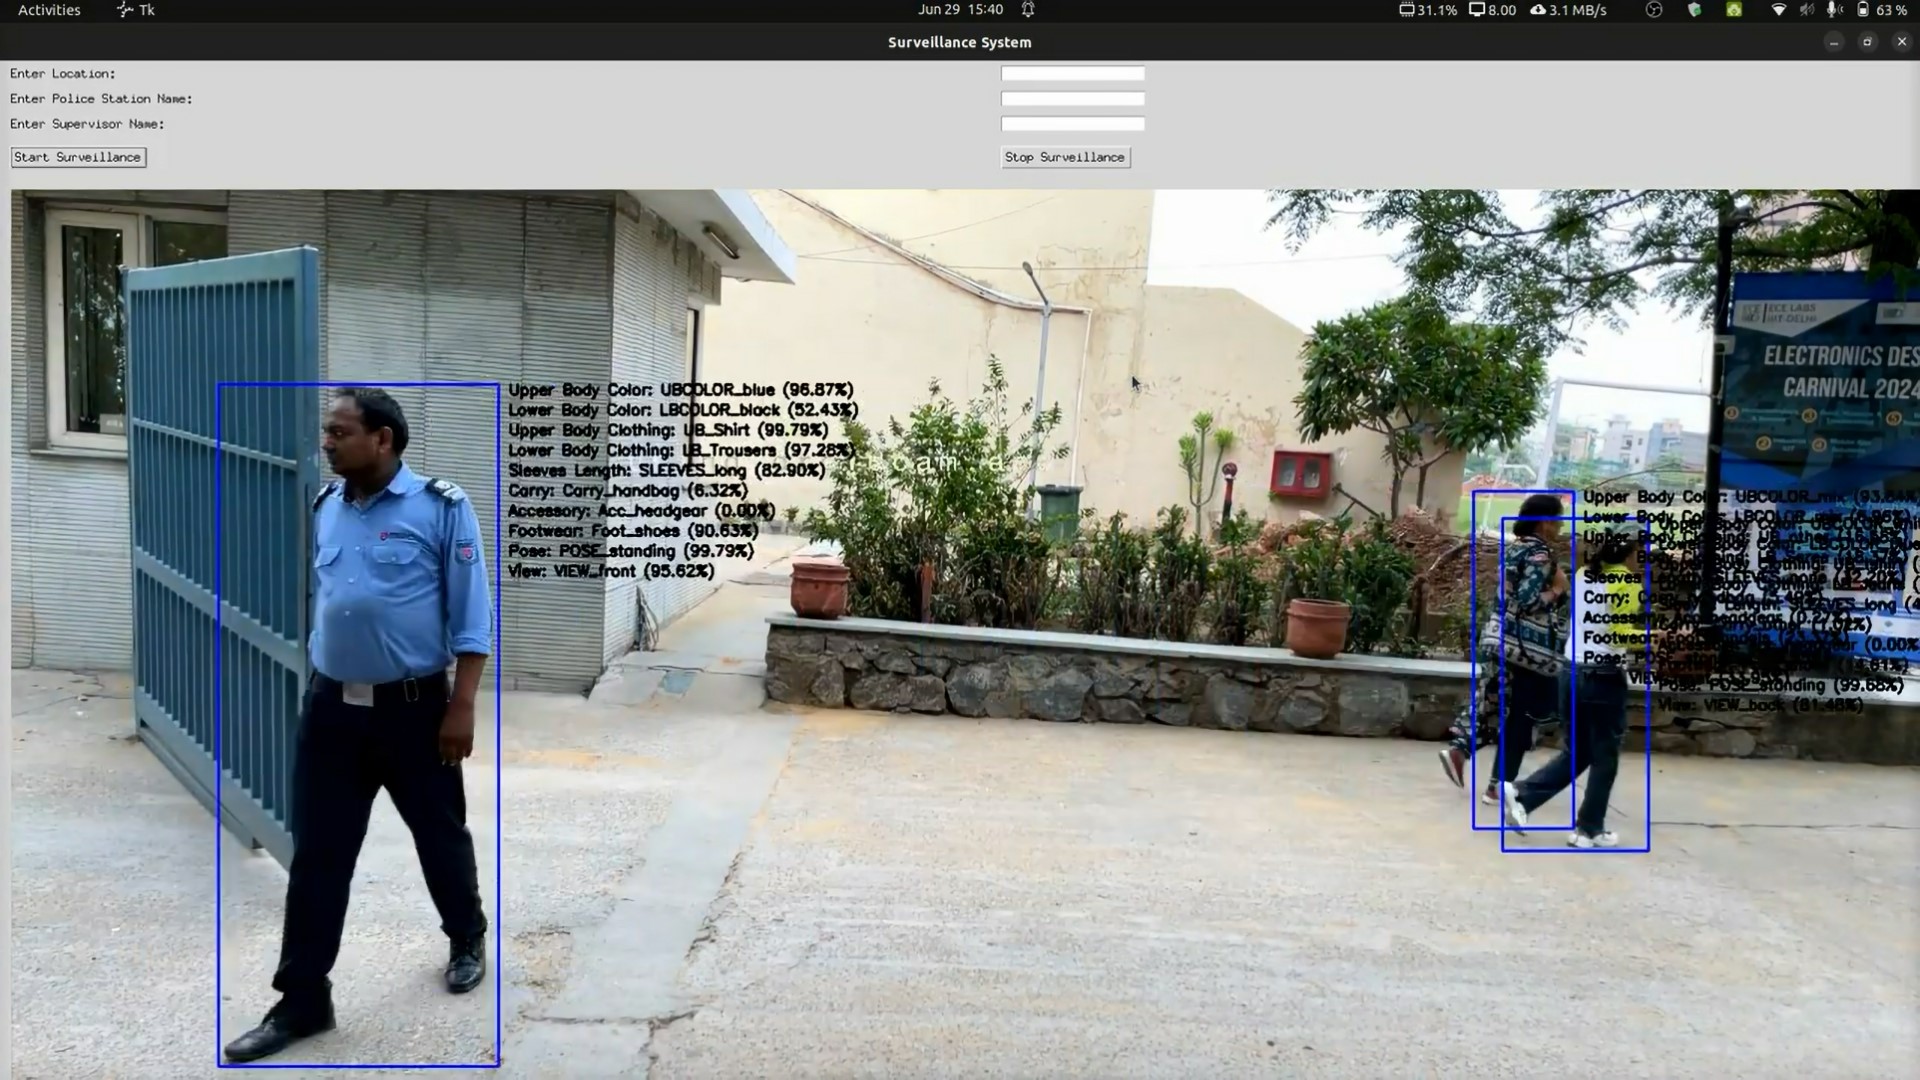Screen dimensions: 1920x1080
Task: Click the green square tray icon
Action: (x=1734, y=10)
